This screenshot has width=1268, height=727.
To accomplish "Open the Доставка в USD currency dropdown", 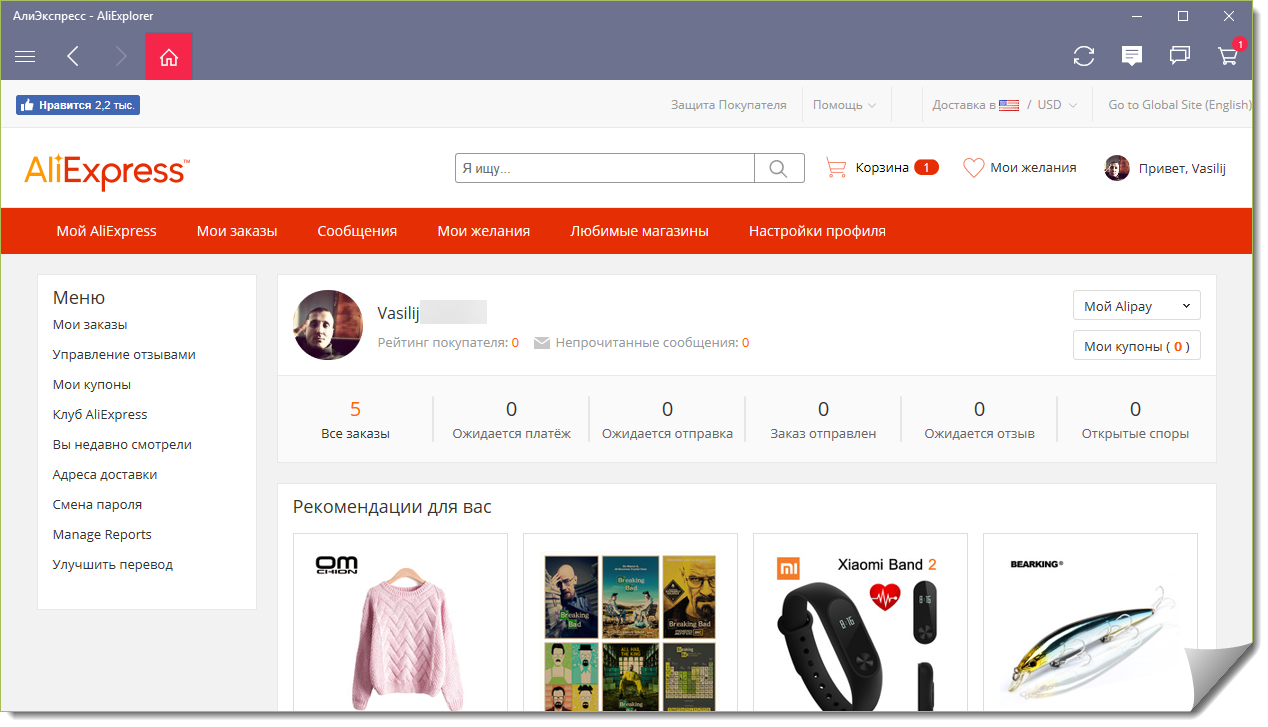I will click(x=1004, y=105).
